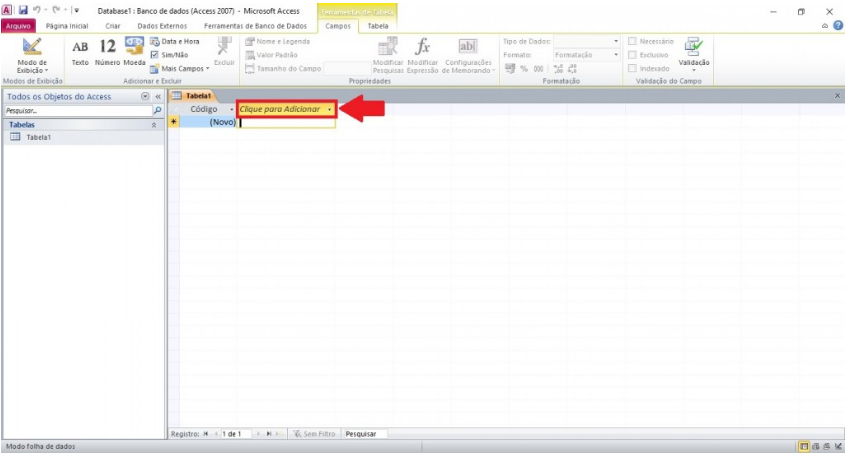Viewport: 853px width, 459px height.
Task: Click the Save icon in quick access toolbar
Action: click(22, 10)
